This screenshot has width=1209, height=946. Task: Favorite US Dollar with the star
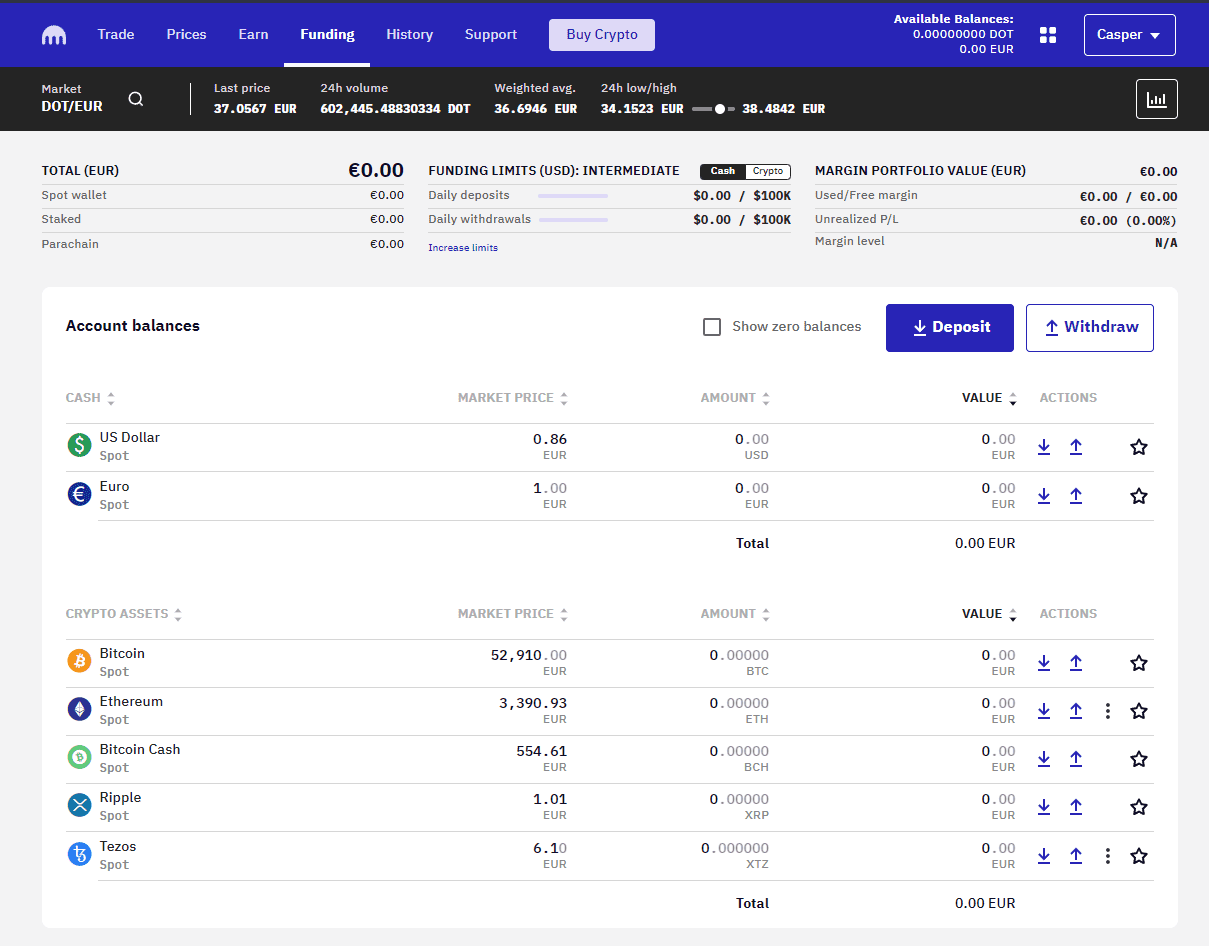(x=1138, y=447)
